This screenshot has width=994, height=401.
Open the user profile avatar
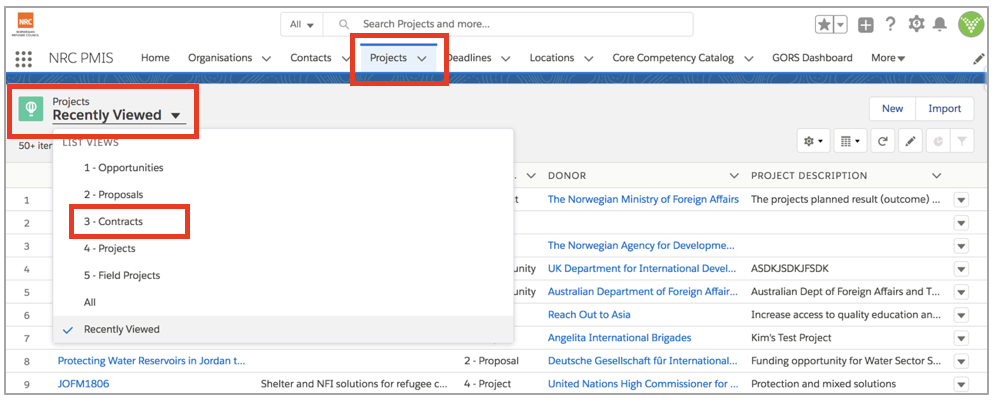(x=971, y=24)
